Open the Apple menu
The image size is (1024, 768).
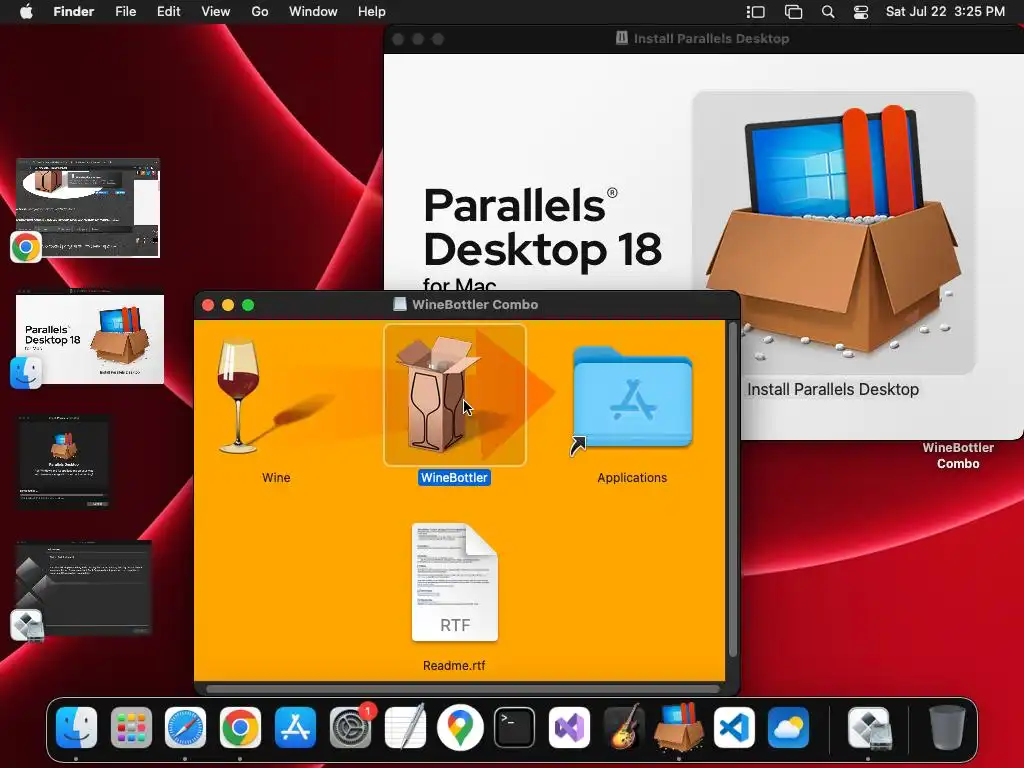point(26,12)
